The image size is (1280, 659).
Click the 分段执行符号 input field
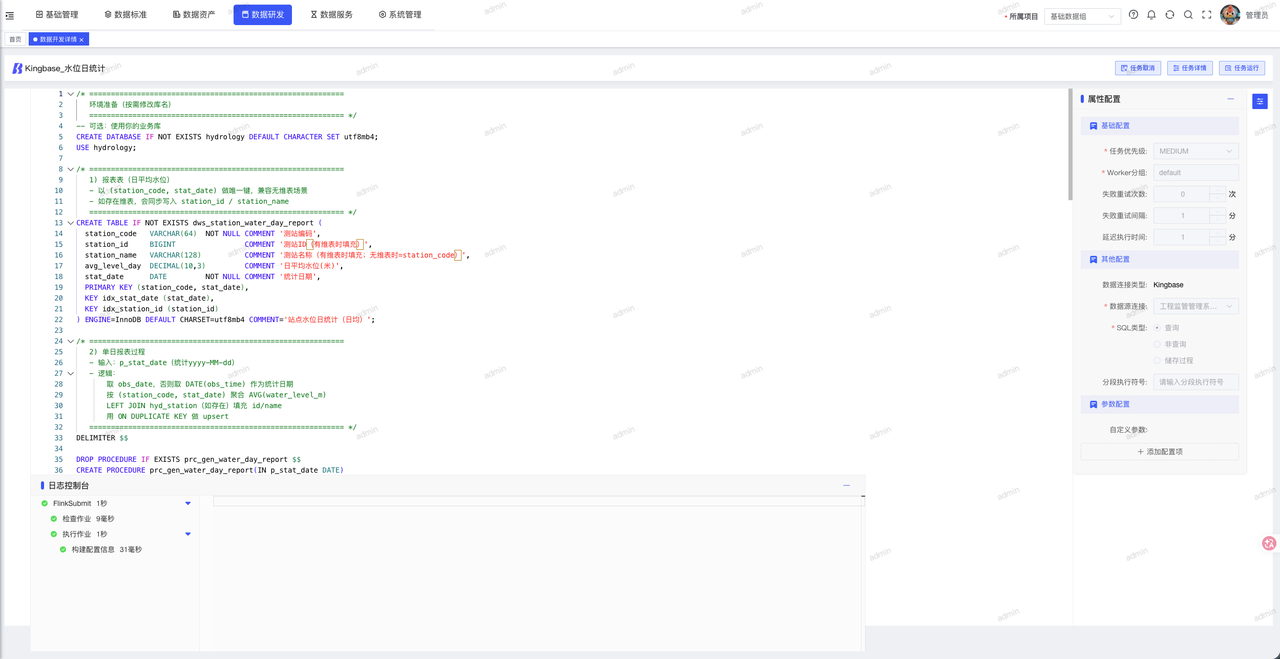click(1196, 382)
